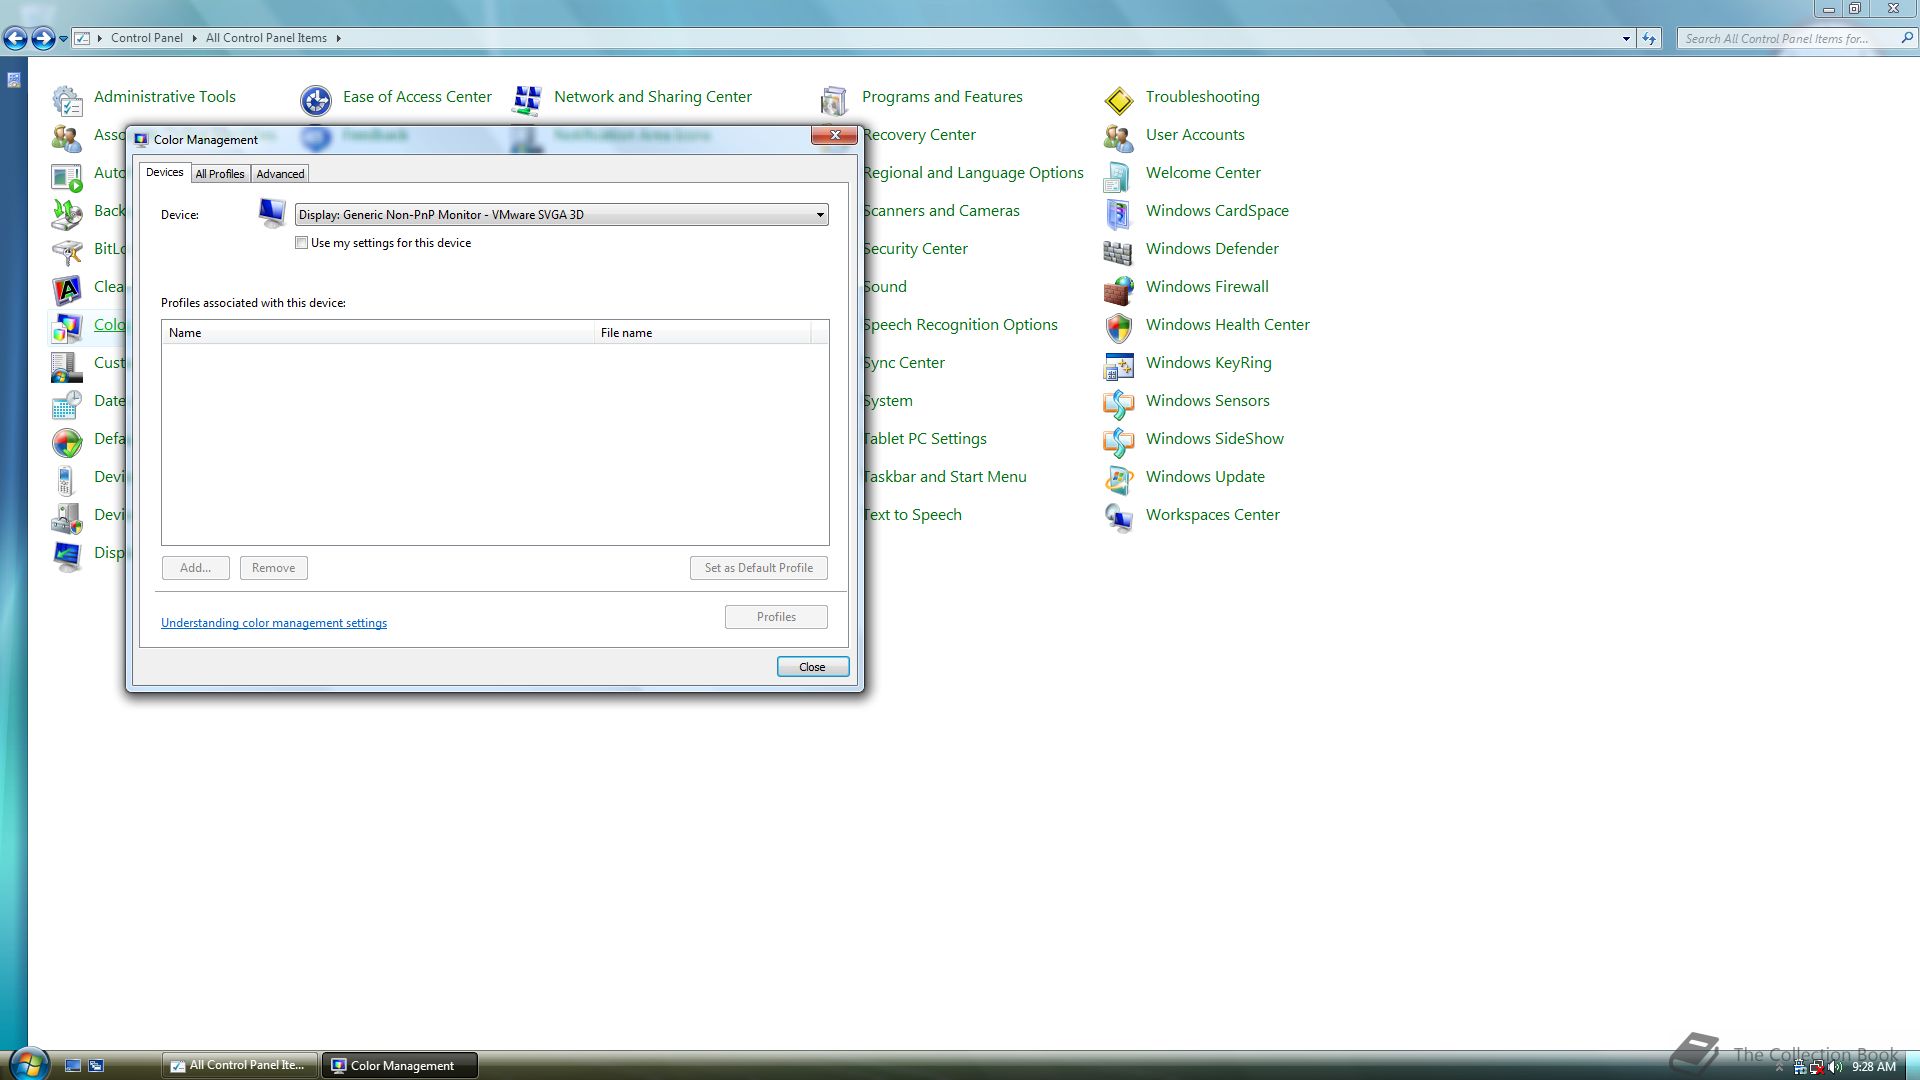Open the Windows SideShow icon
Image resolution: width=1920 pixels, height=1080 pixels.
coord(1118,441)
